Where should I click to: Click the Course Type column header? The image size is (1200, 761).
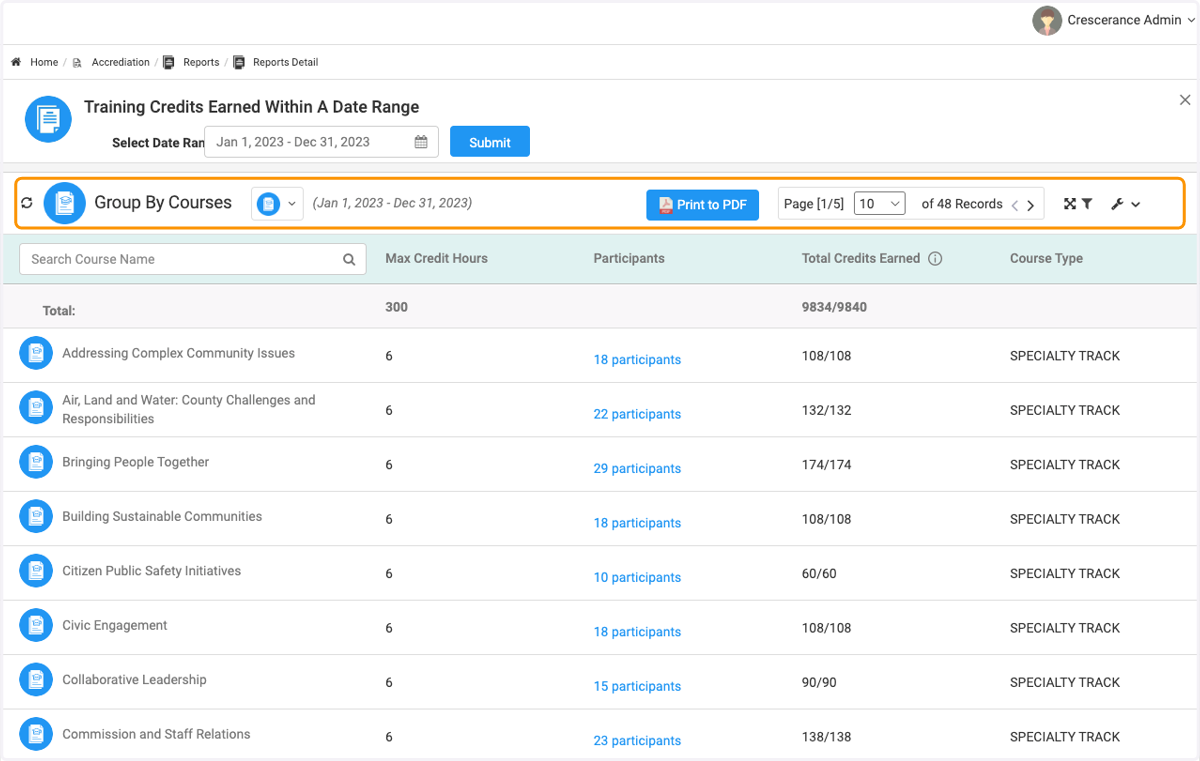[1046, 258]
